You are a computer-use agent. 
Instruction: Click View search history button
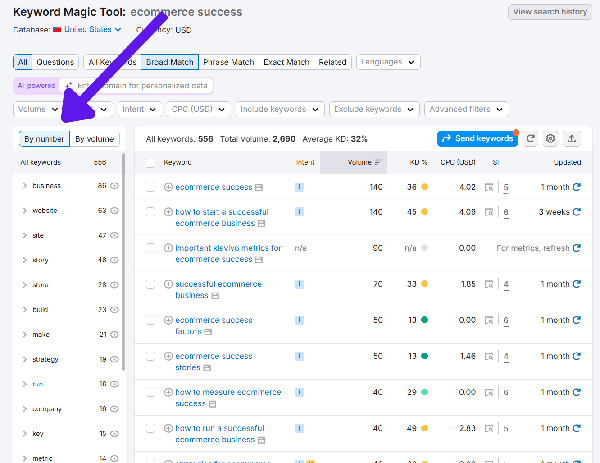550,12
